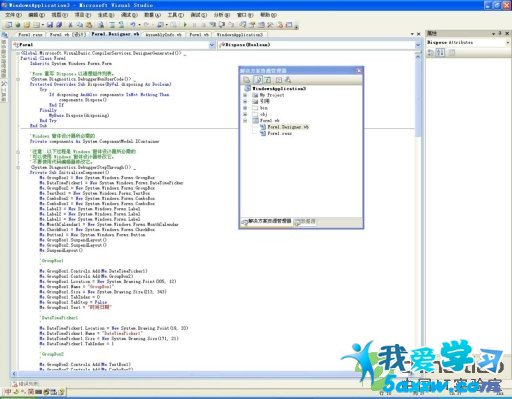
Task: Close the active code document with X
Action: pos(419,34)
